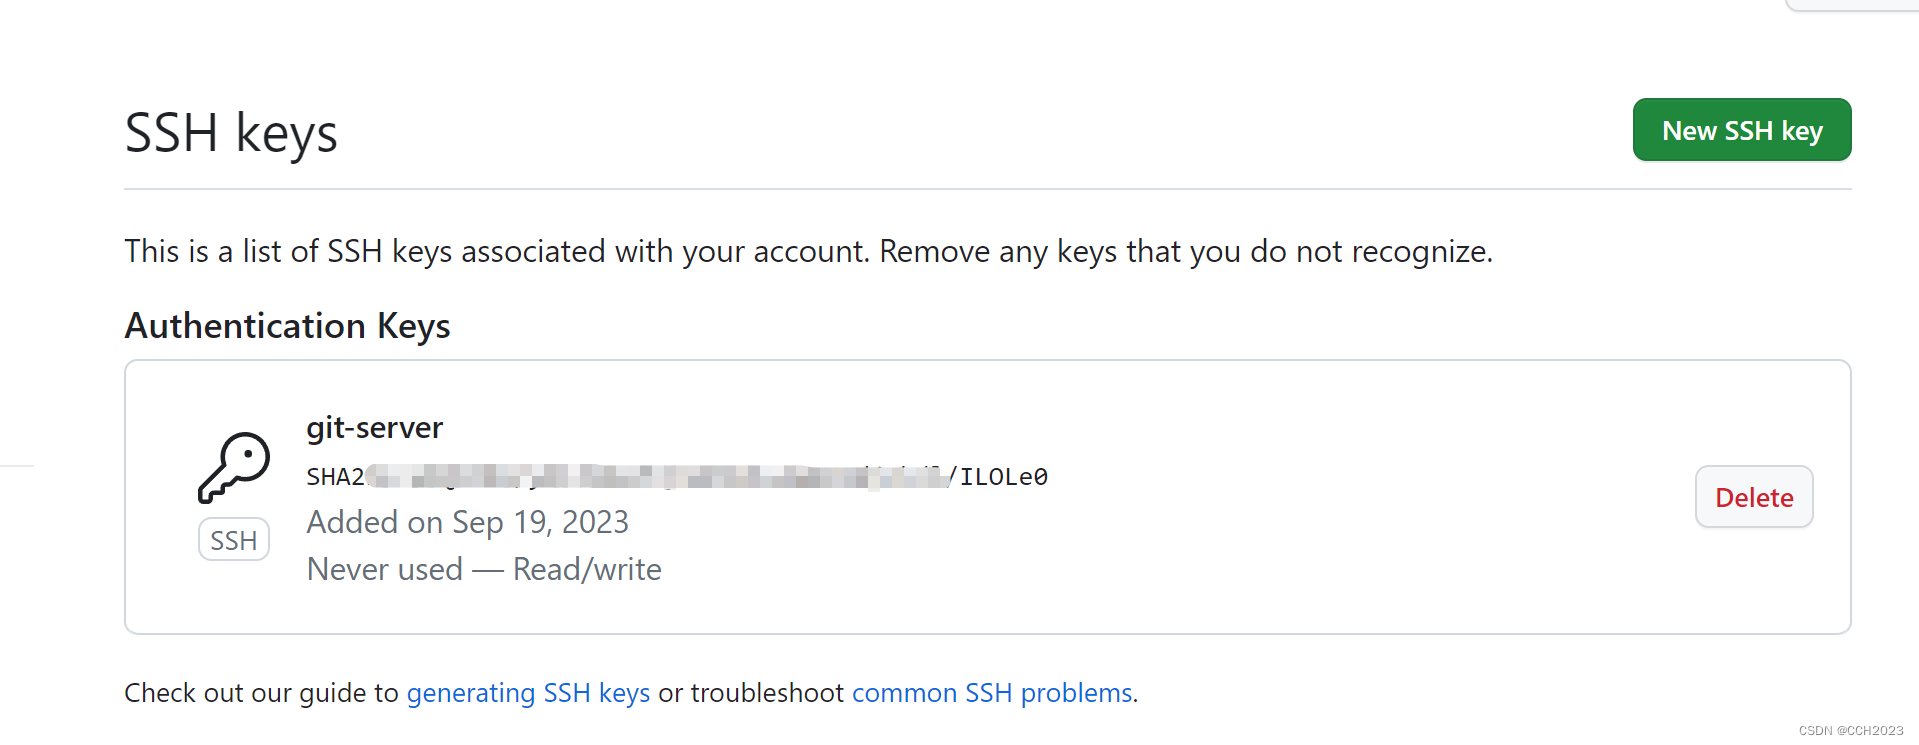Click the SSH keys page heading
Image resolution: width=1919 pixels, height=745 pixels.
[230, 131]
